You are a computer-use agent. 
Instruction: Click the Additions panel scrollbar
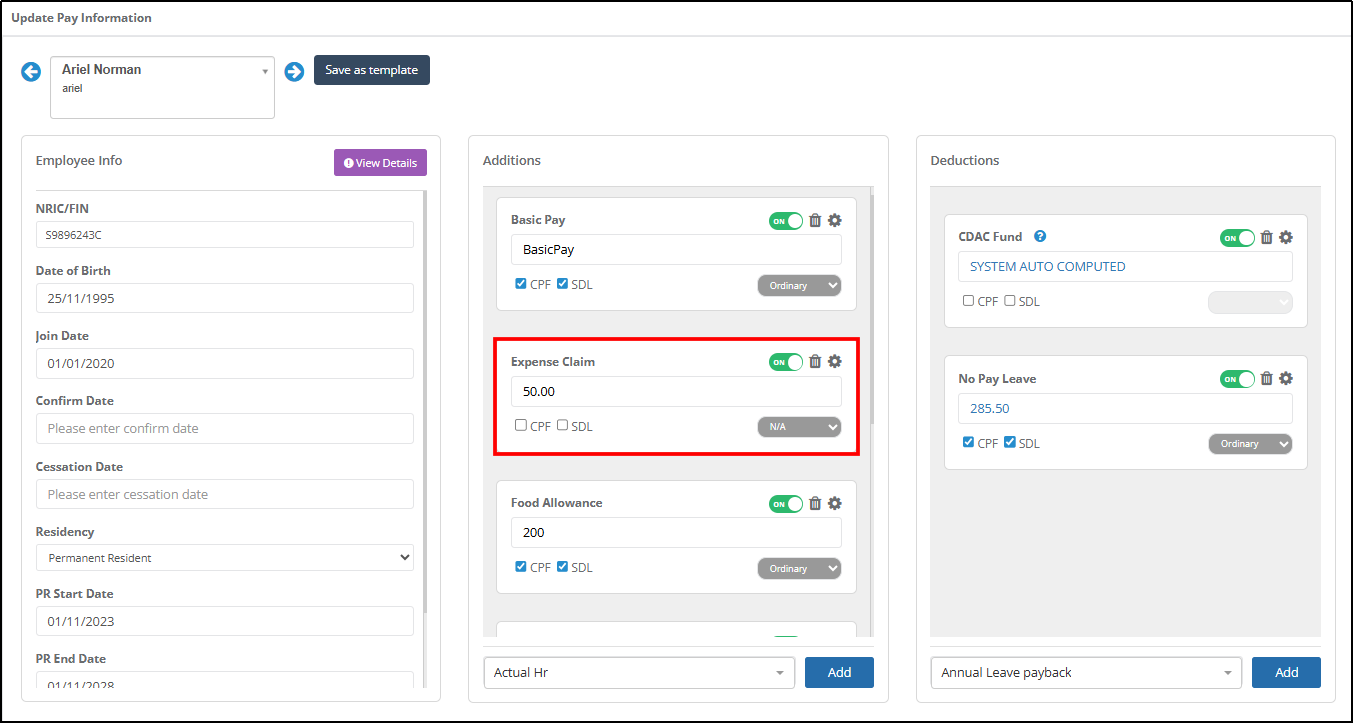(871, 308)
